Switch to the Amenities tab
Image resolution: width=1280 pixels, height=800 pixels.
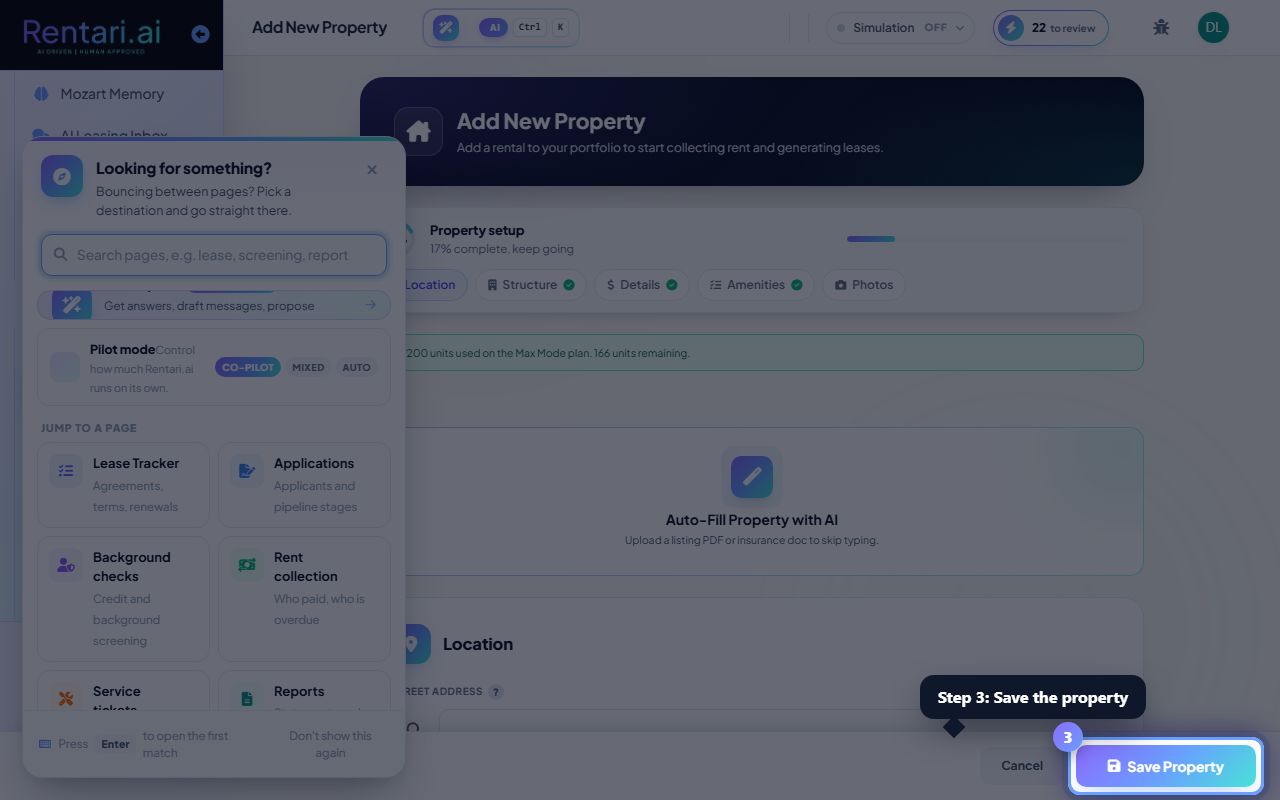point(756,285)
